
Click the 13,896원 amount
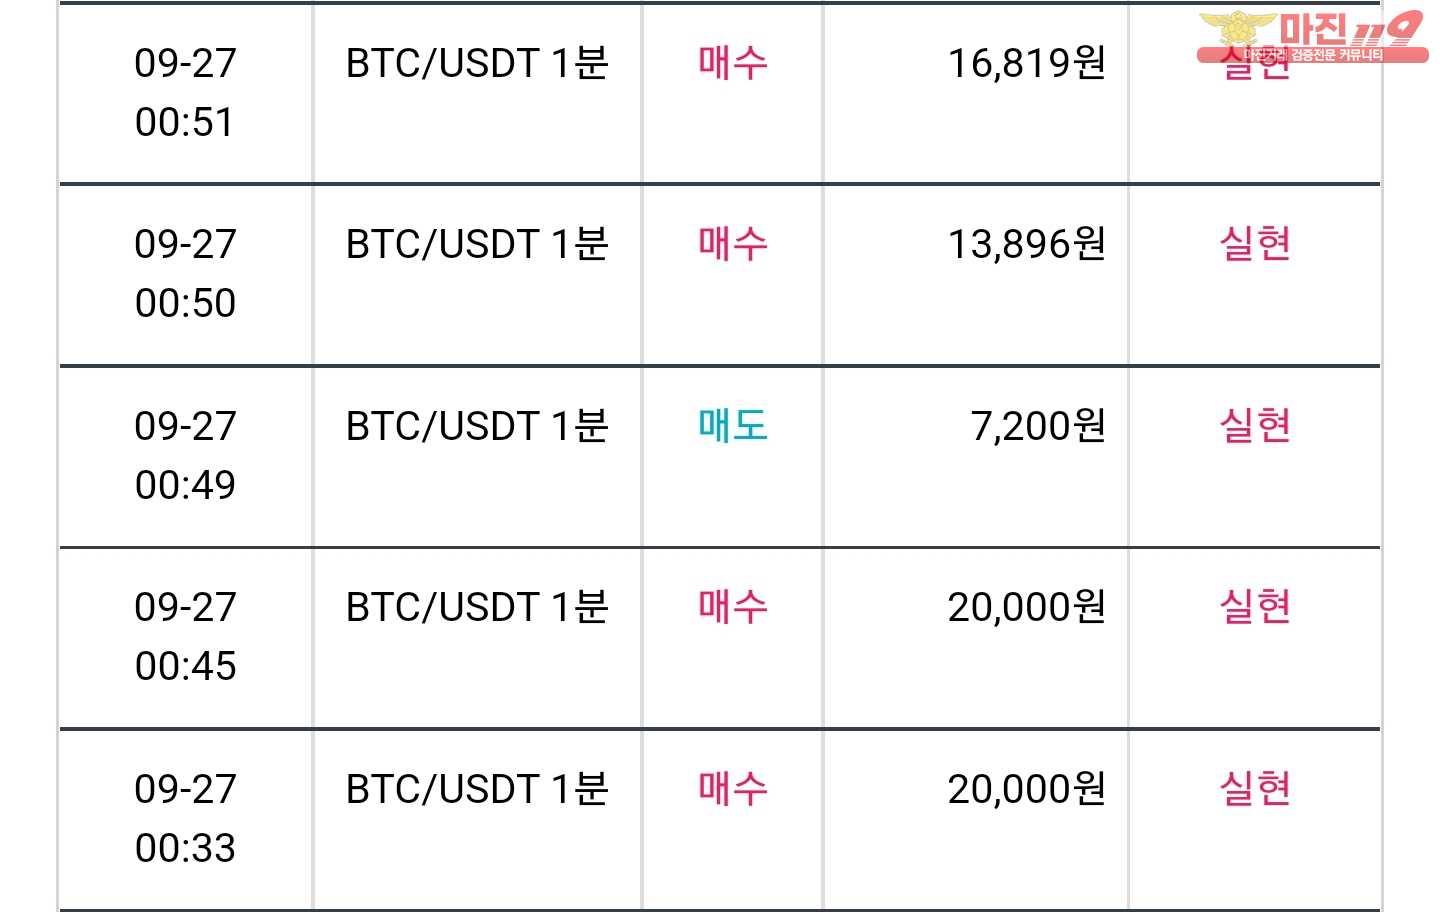[x=1027, y=245]
